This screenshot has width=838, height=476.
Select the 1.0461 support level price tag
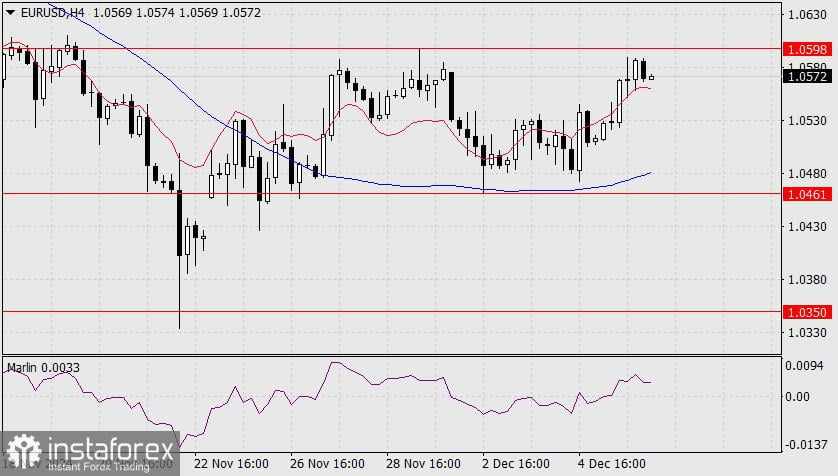808,194
